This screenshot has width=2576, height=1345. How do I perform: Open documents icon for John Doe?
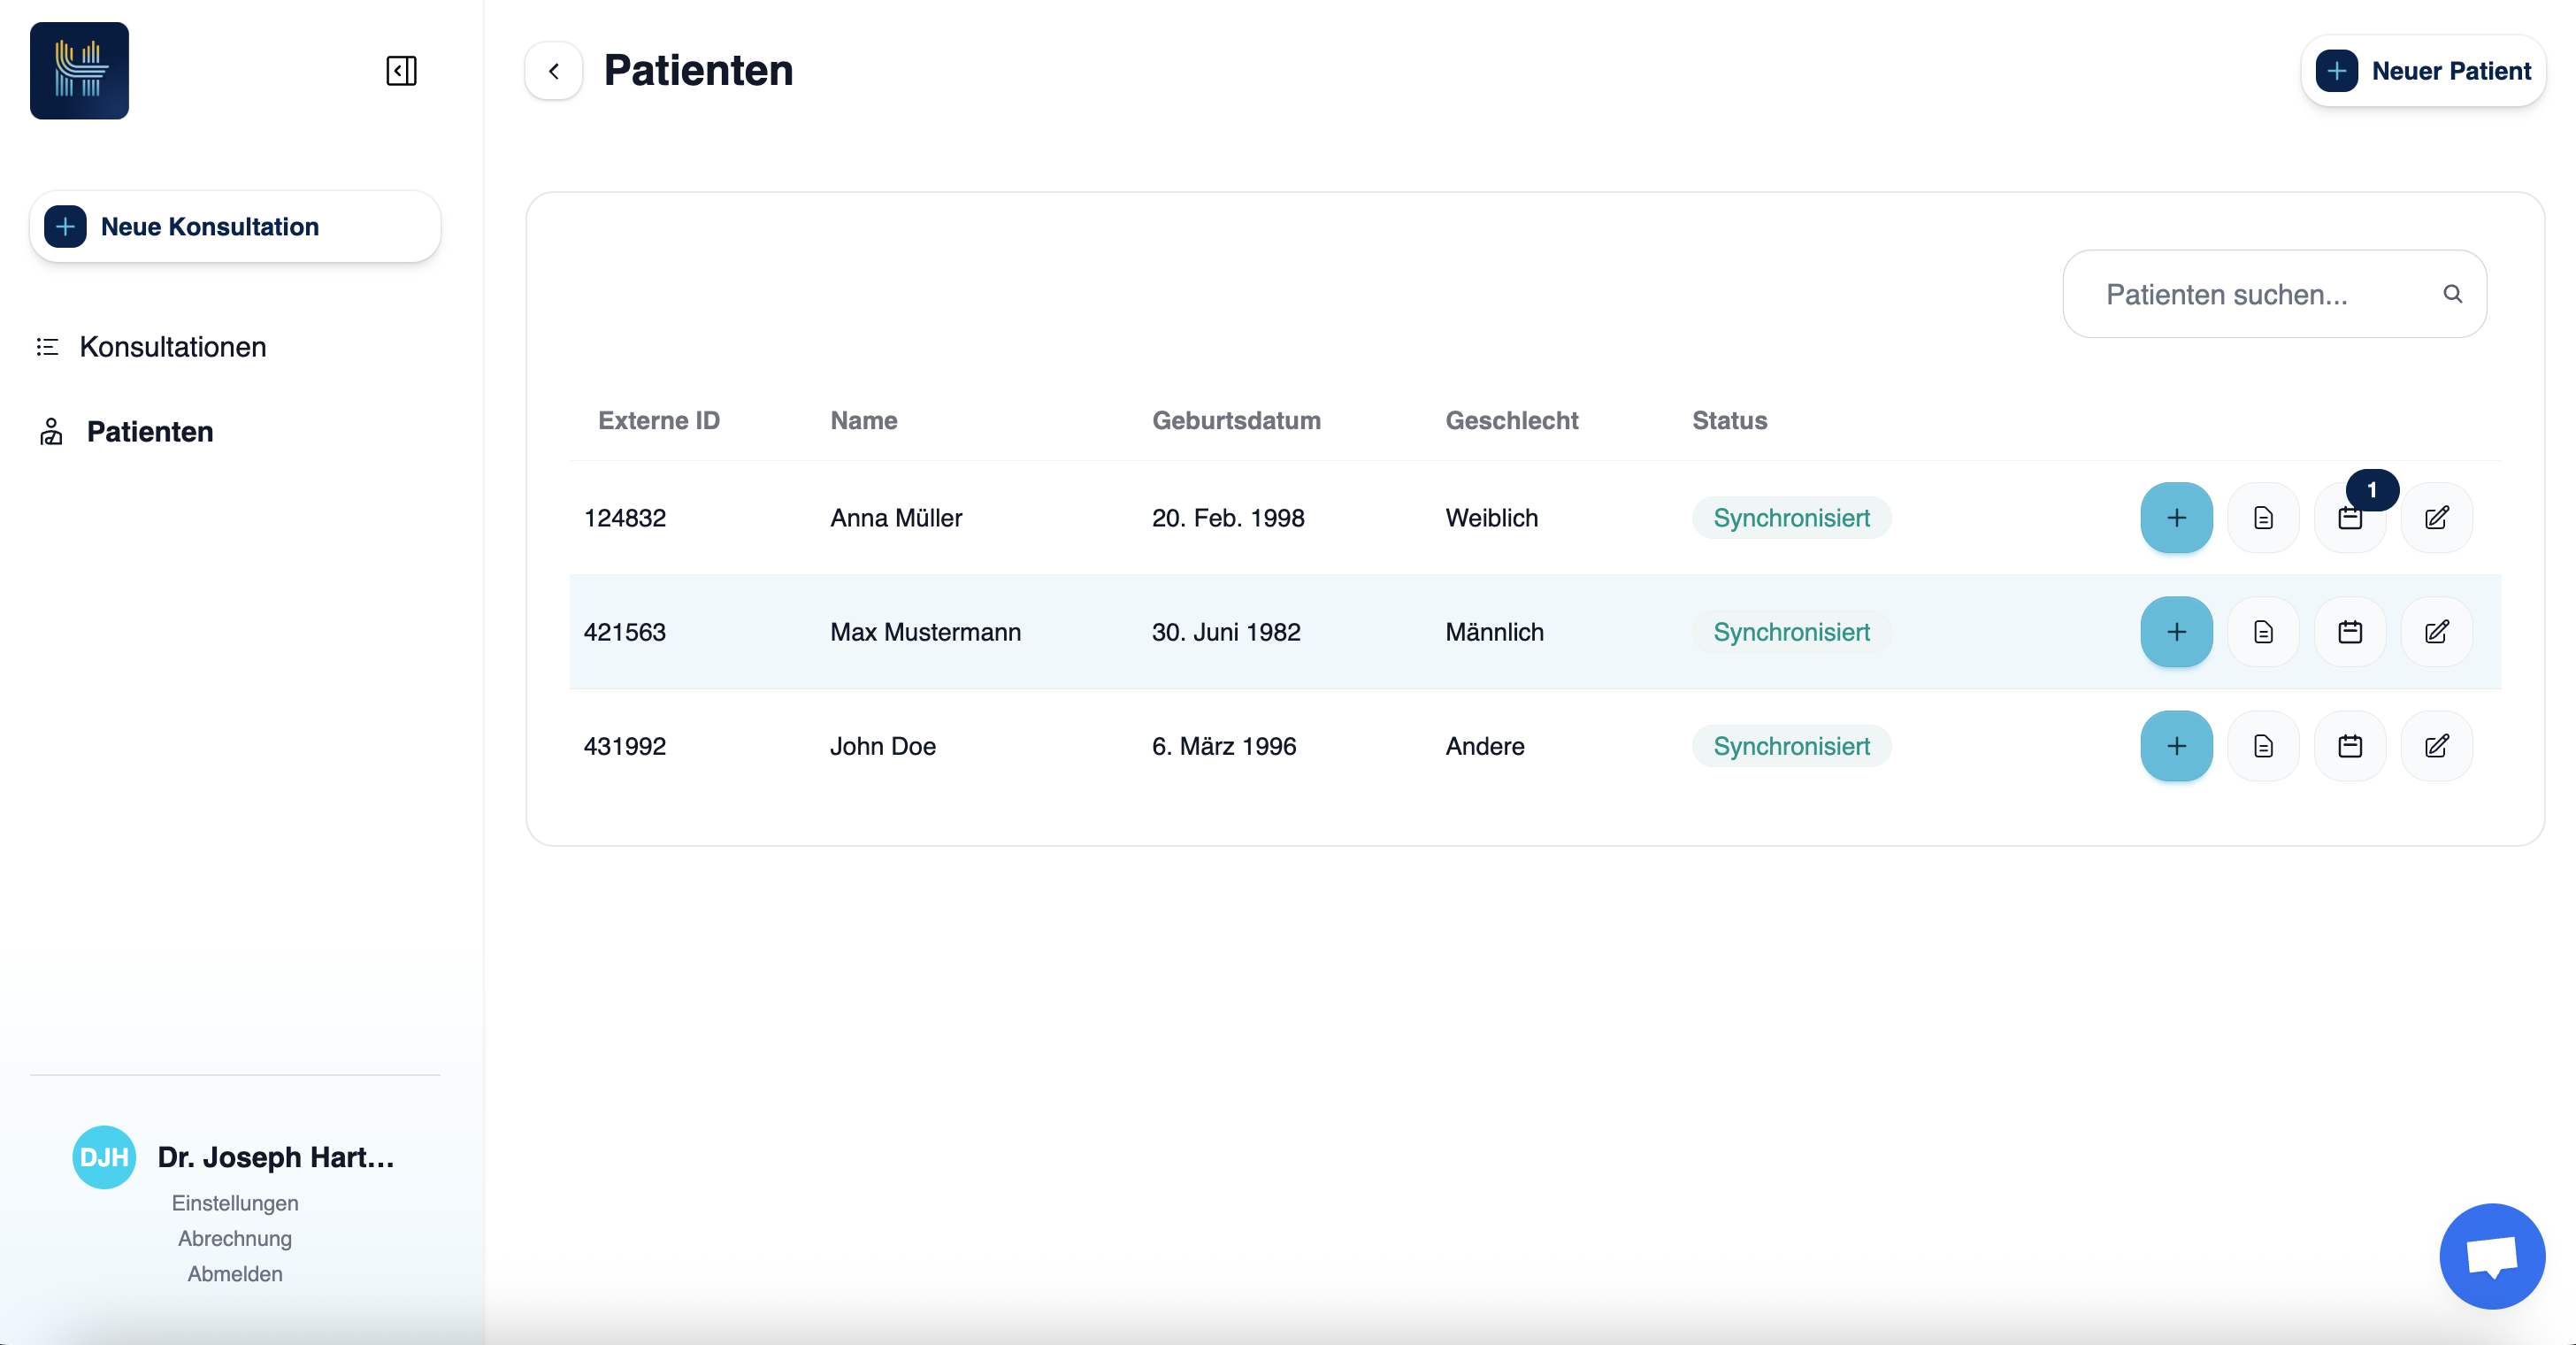coord(2263,746)
